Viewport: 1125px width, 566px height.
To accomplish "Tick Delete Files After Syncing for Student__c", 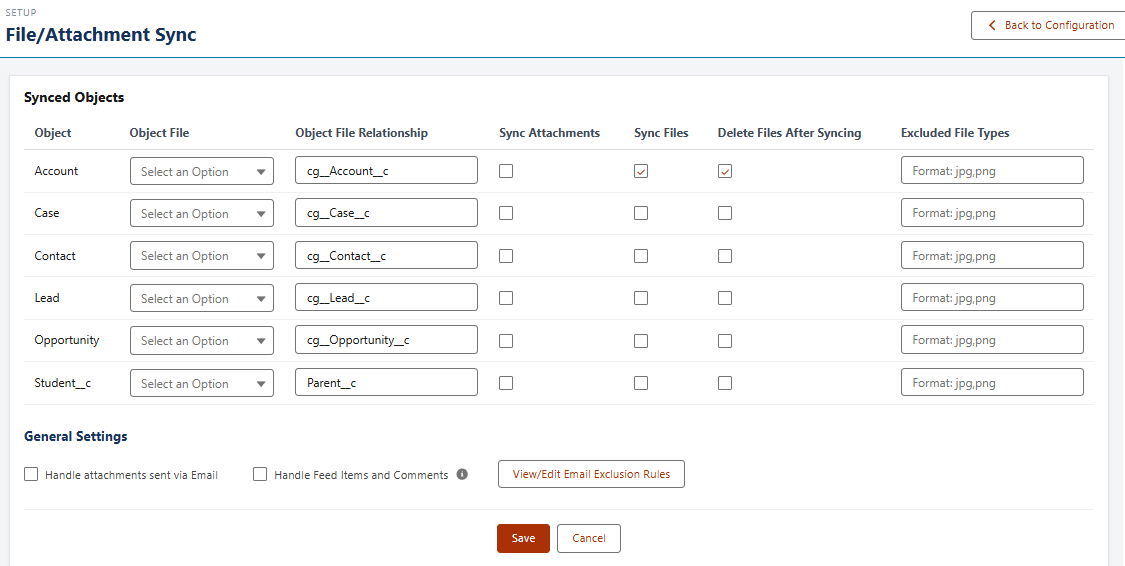I will [725, 383].
